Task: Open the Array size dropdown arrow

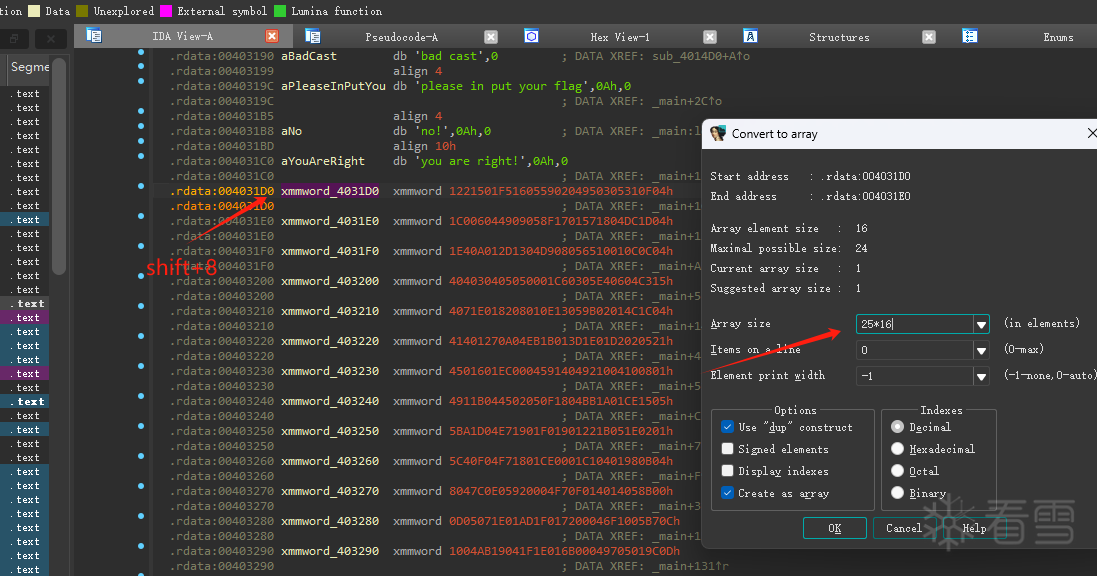Action: pos(981,324)
